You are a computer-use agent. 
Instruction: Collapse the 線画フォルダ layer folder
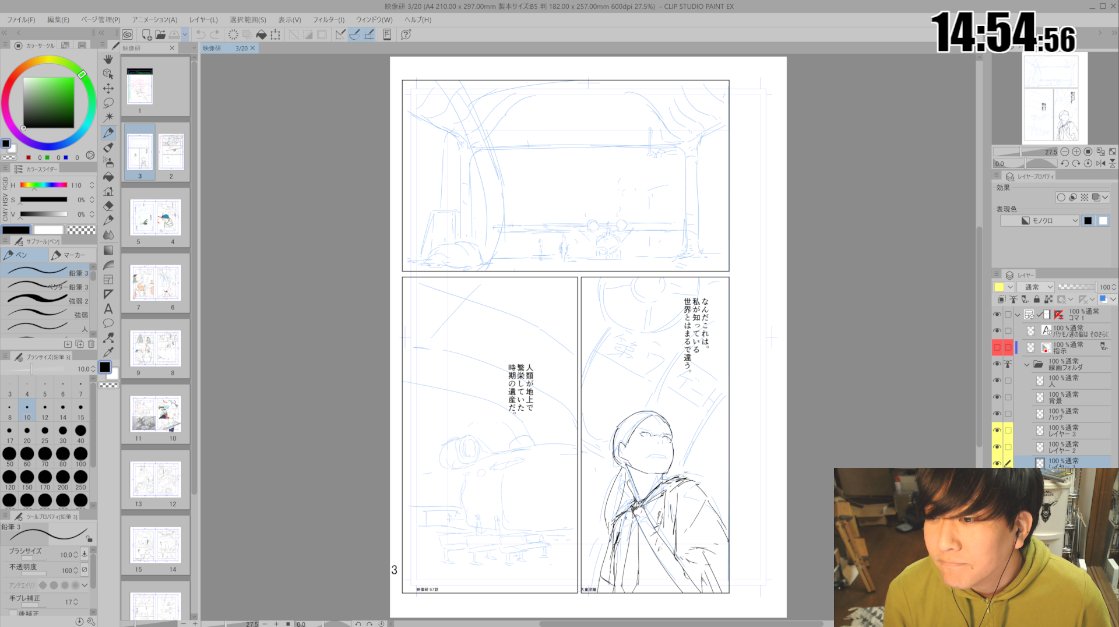click(1027, 365)
